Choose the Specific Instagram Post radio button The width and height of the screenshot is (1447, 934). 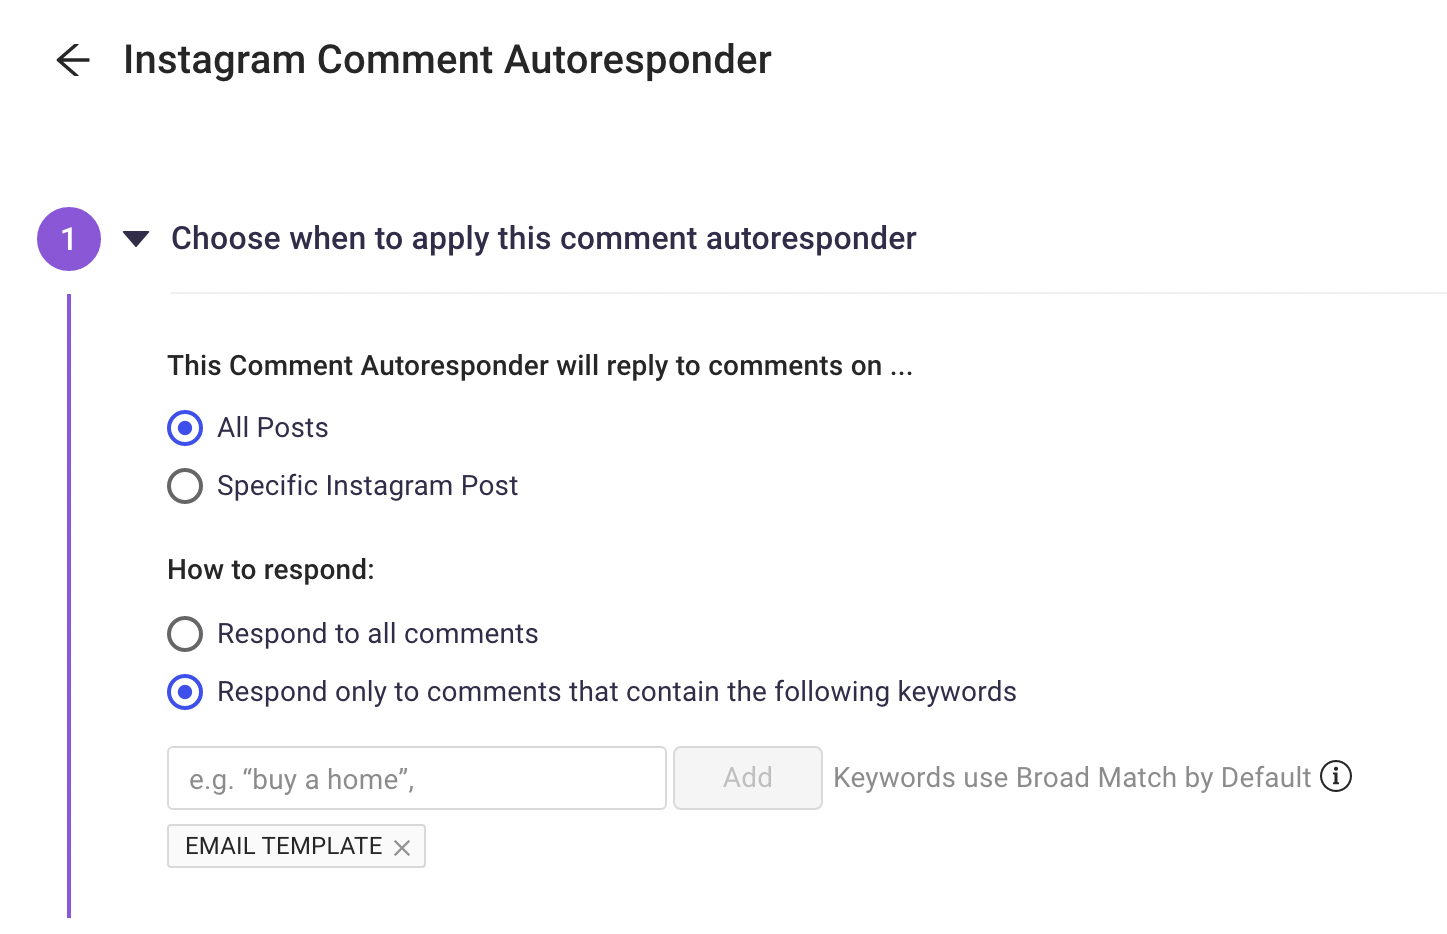tap(185, 486)
